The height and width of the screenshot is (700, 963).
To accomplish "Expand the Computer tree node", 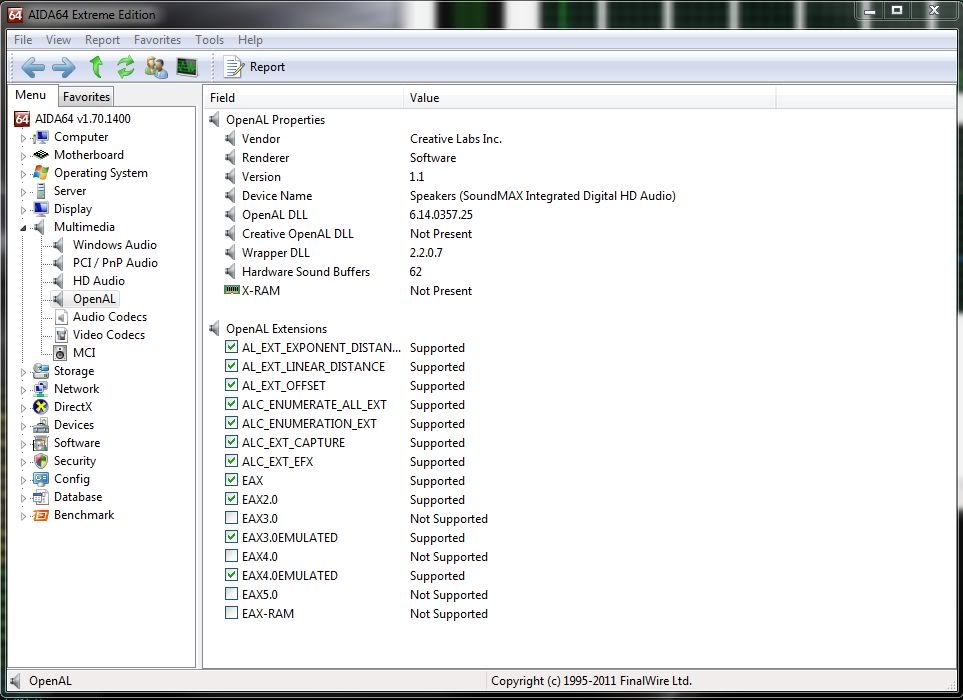I will 23,138.
